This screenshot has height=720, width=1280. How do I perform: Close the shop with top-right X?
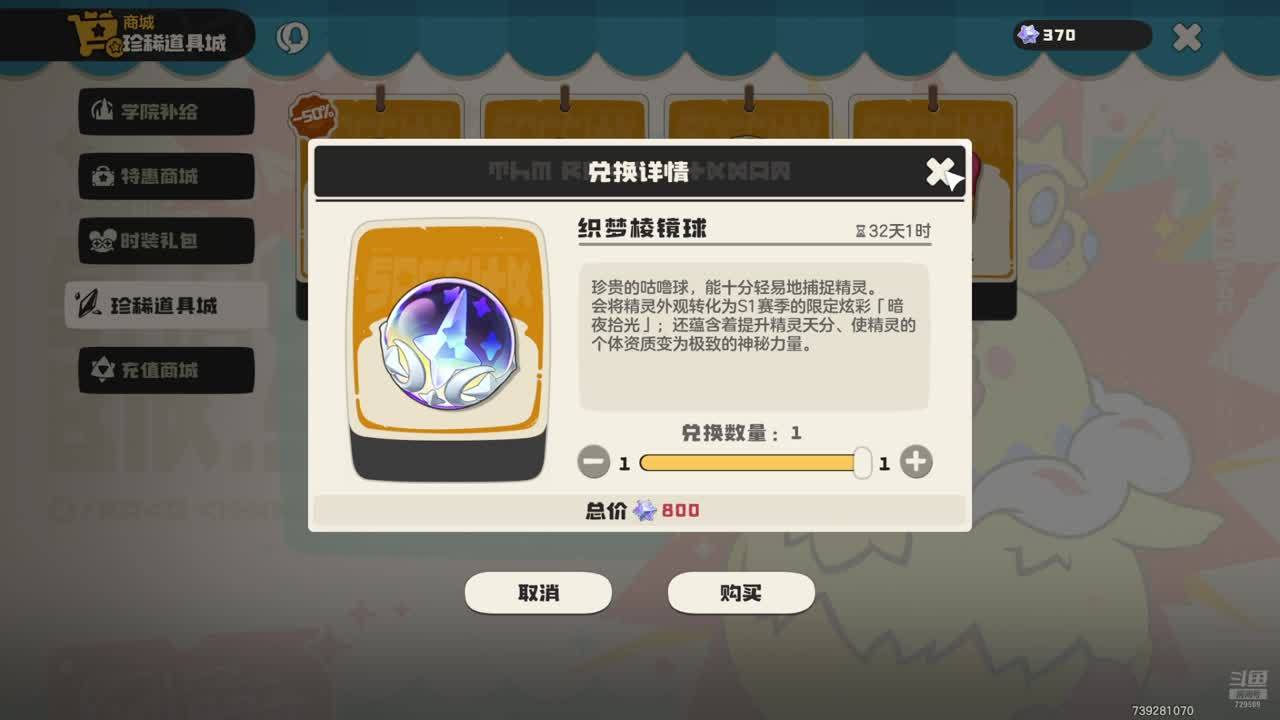[1187, 37]
